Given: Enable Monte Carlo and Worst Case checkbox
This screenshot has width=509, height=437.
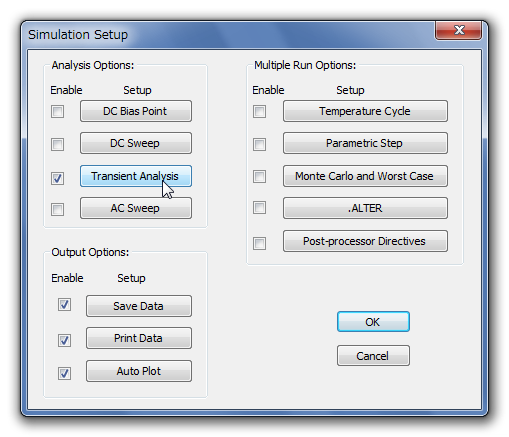Looking at the screenshot, I should pyautogui.click(x=259, y=176).
